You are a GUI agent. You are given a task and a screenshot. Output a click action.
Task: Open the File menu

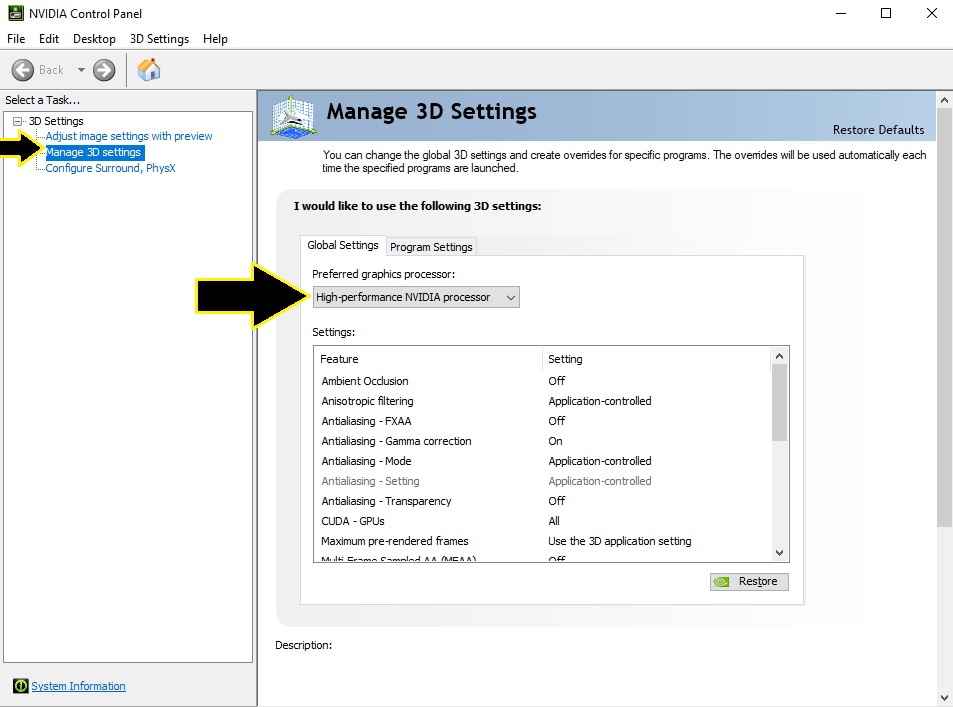(x=16, y=39)
